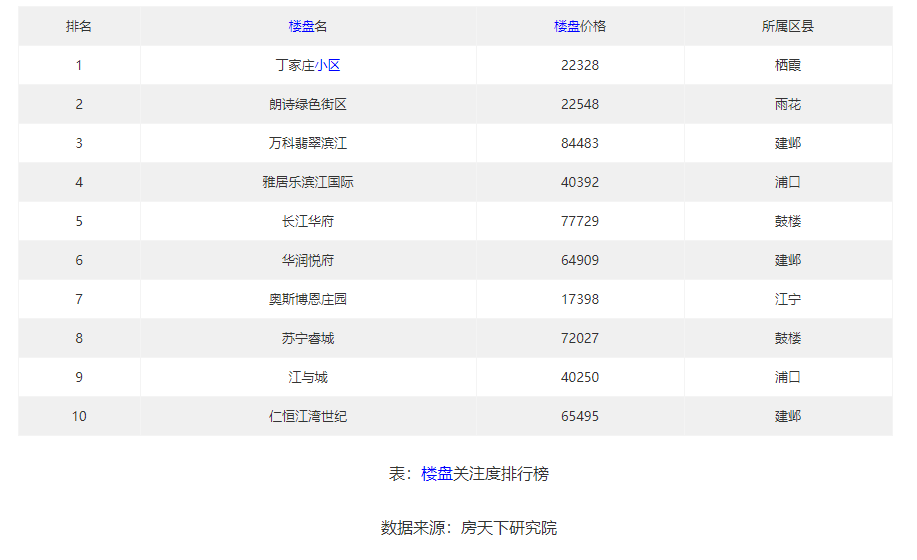The width and height of the screenshot is (917, 560).
Task: Click 浦口 in the 江与城 row
Action: click(788, 377)
